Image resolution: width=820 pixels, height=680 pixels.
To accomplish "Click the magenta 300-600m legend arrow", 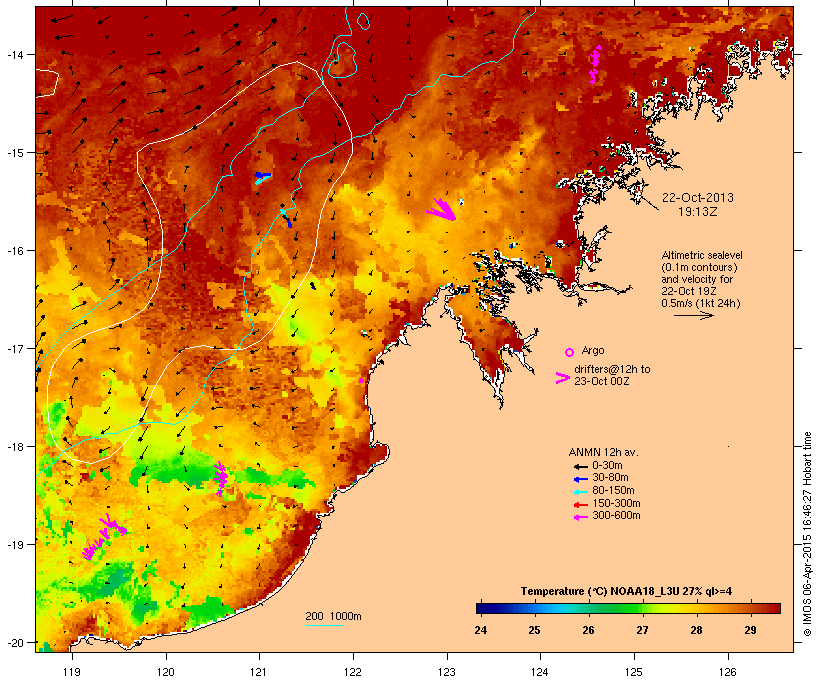I will tap(580, 517).
